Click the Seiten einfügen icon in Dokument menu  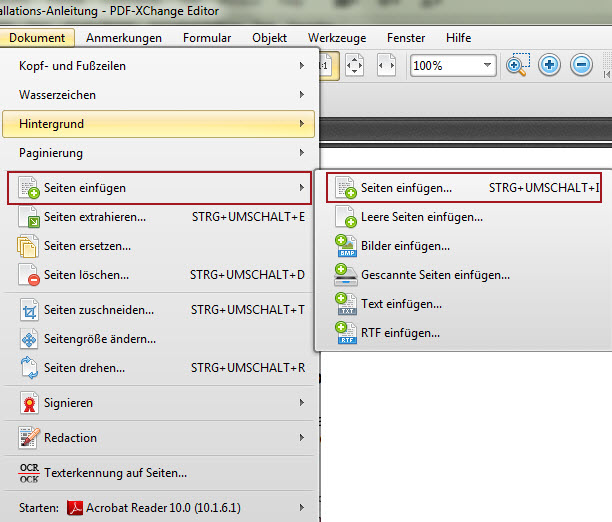pyautogui.click(x=29, y=188)
